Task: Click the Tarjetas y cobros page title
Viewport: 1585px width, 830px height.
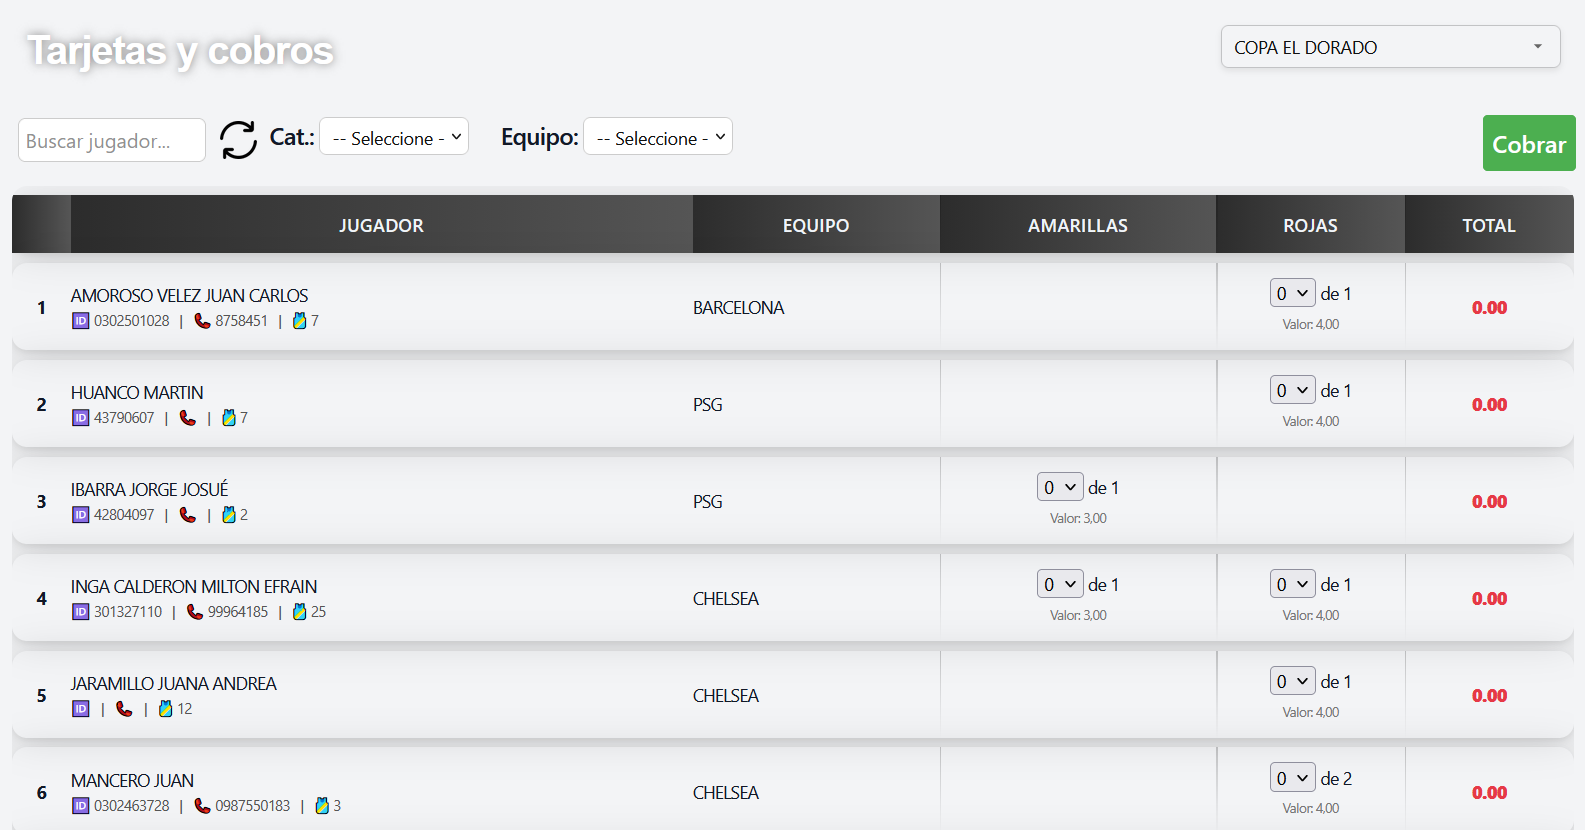Action: 180,51
